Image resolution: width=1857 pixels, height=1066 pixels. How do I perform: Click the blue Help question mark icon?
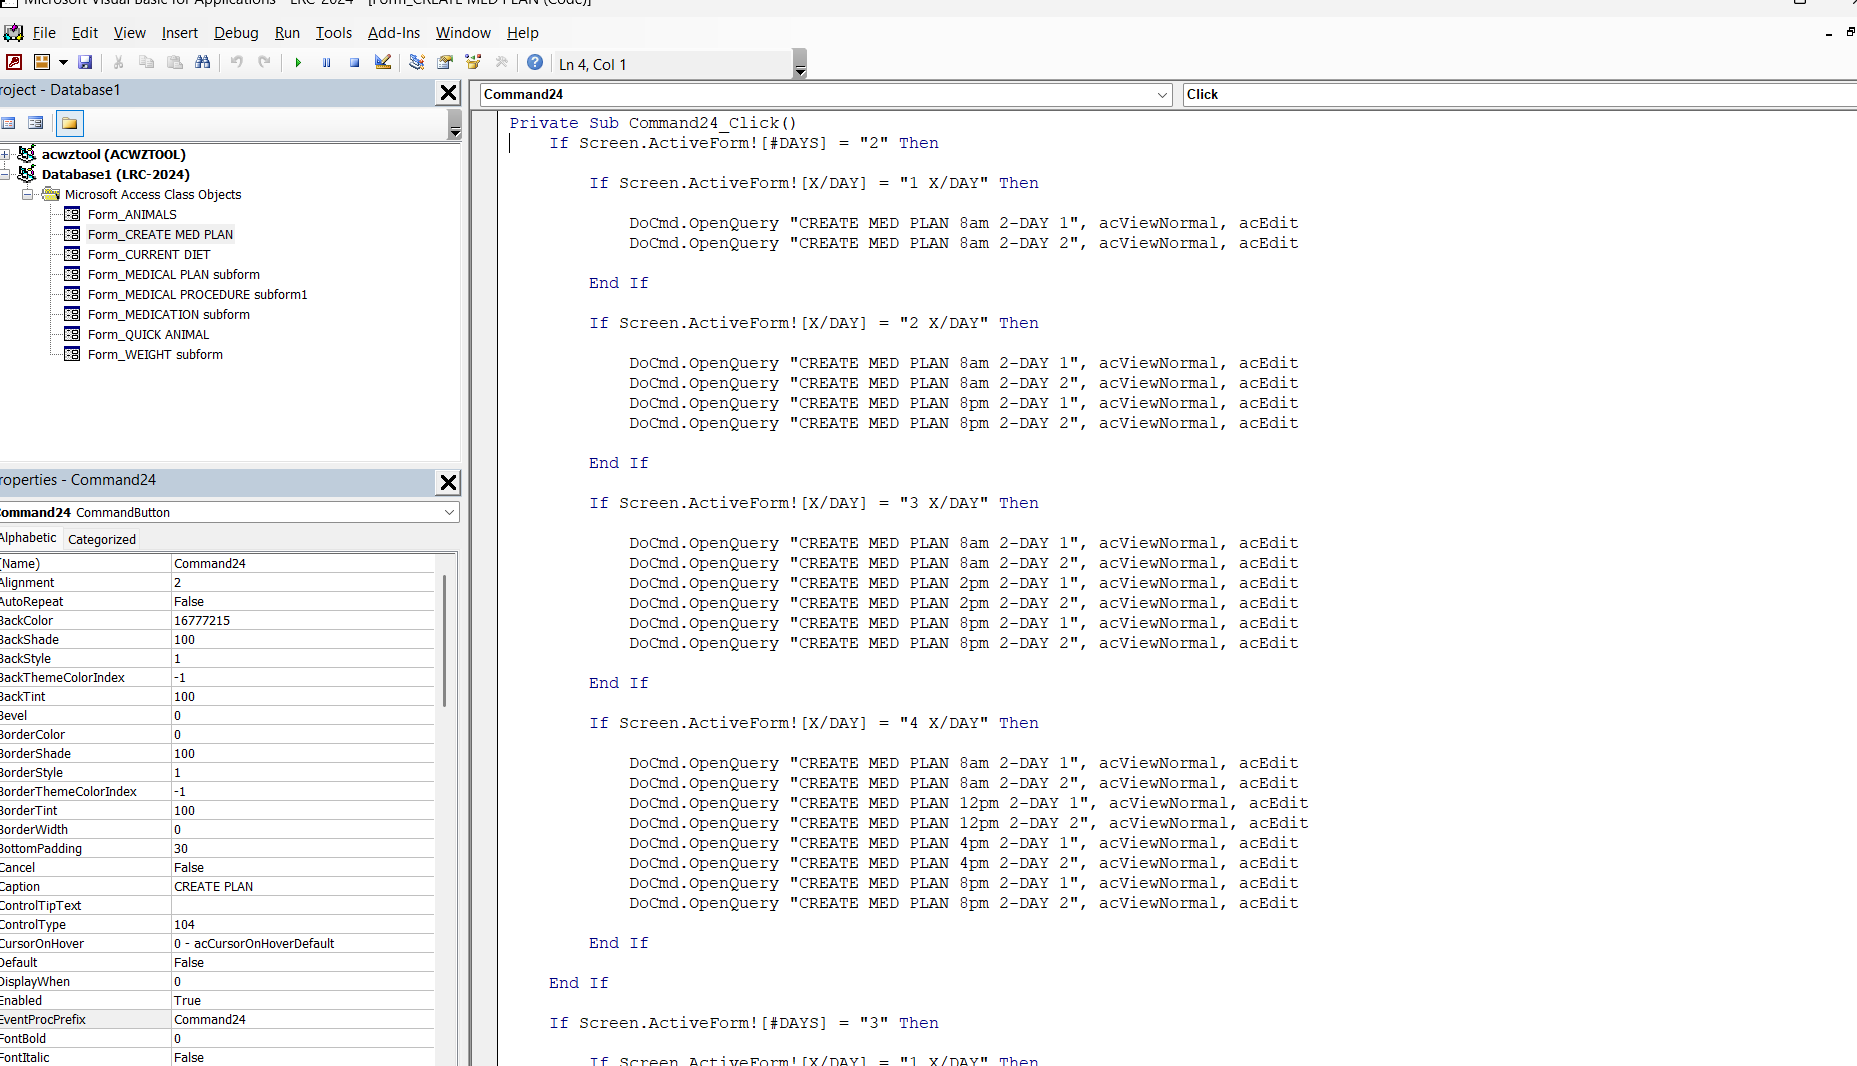[535, 63]
